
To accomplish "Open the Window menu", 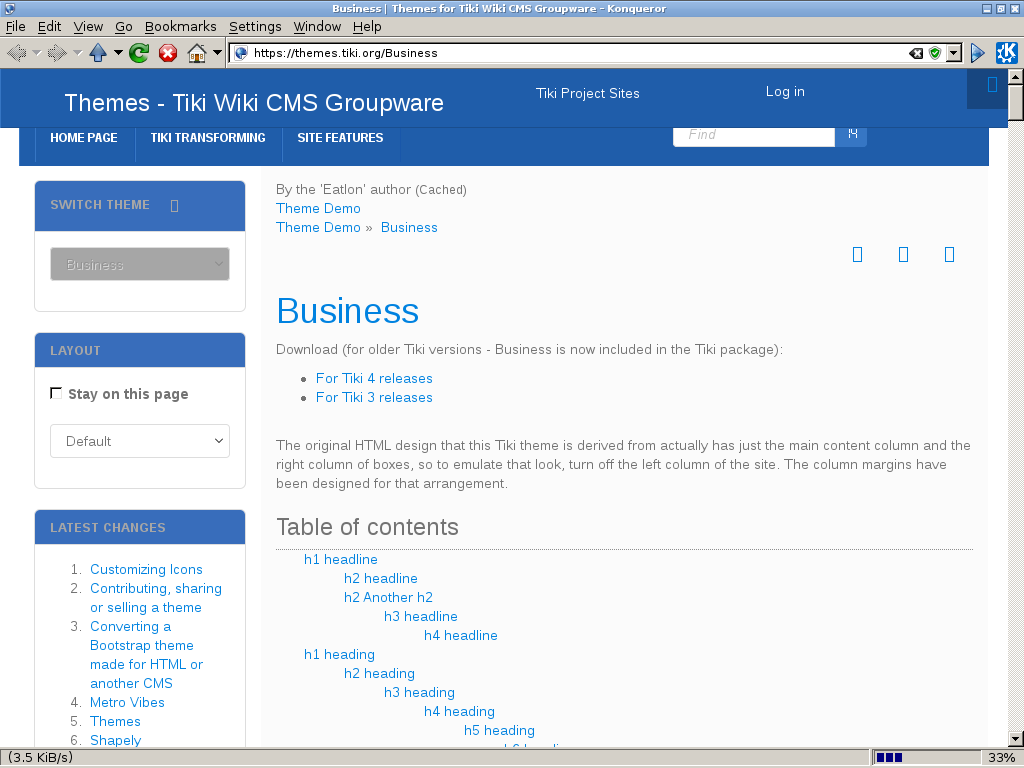I will (317, 27).
